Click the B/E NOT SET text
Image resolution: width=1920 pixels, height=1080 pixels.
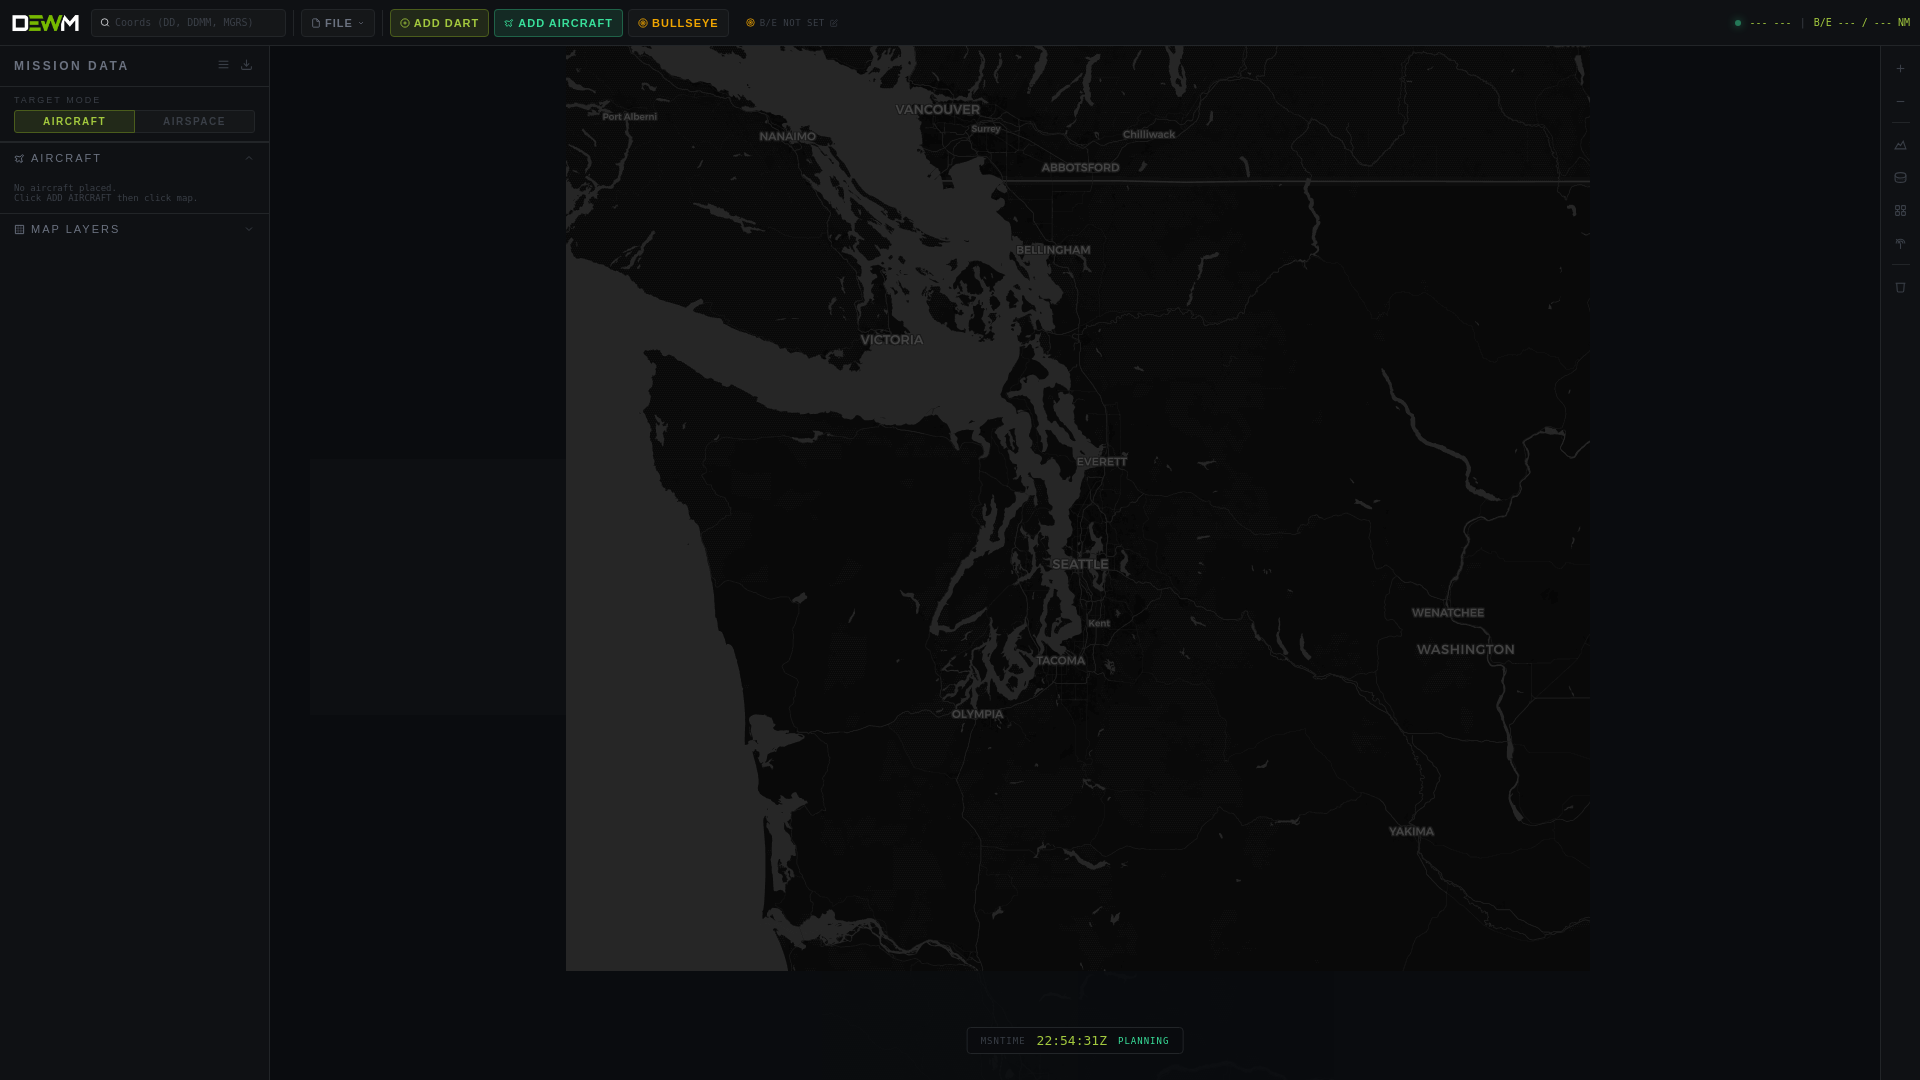coord(792,23)
